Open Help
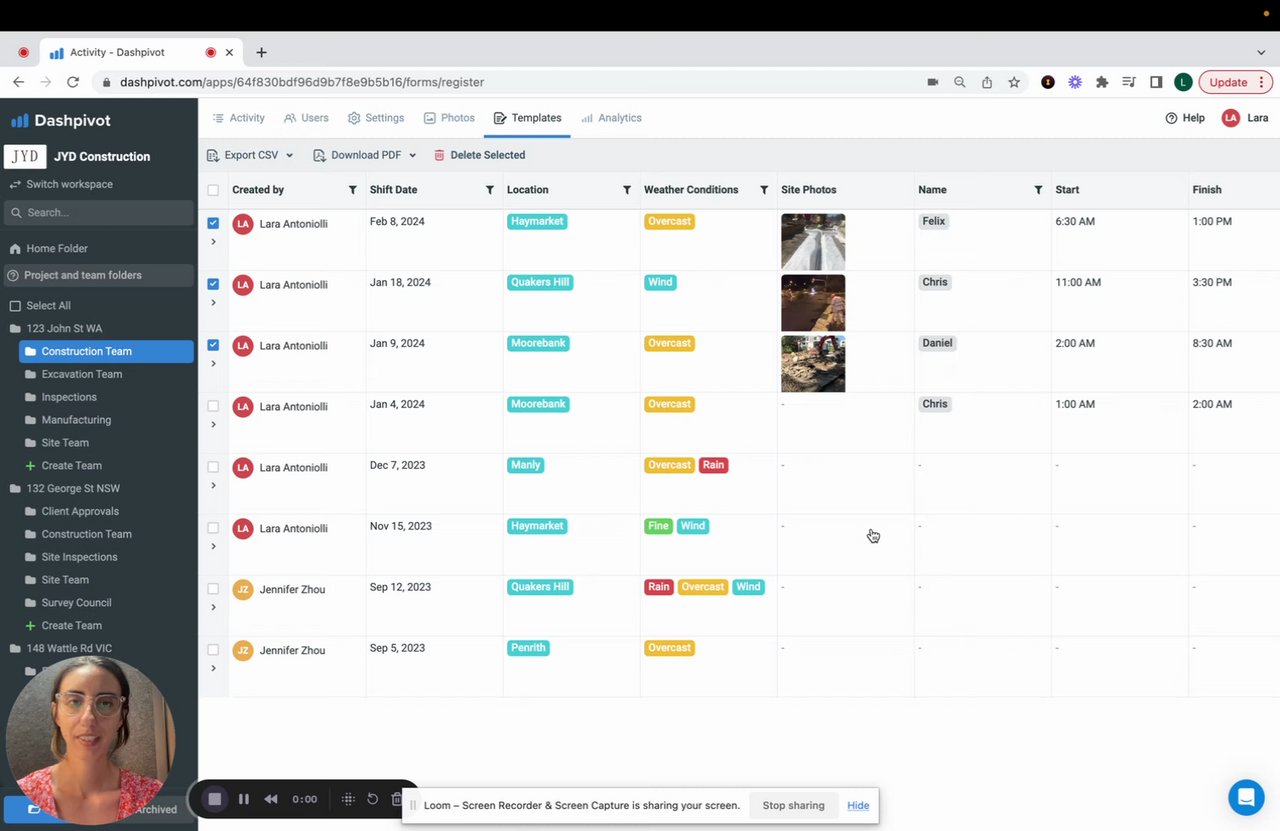Image resolution: width=1280 pixels, height=831 pixels. (1185, 118)
